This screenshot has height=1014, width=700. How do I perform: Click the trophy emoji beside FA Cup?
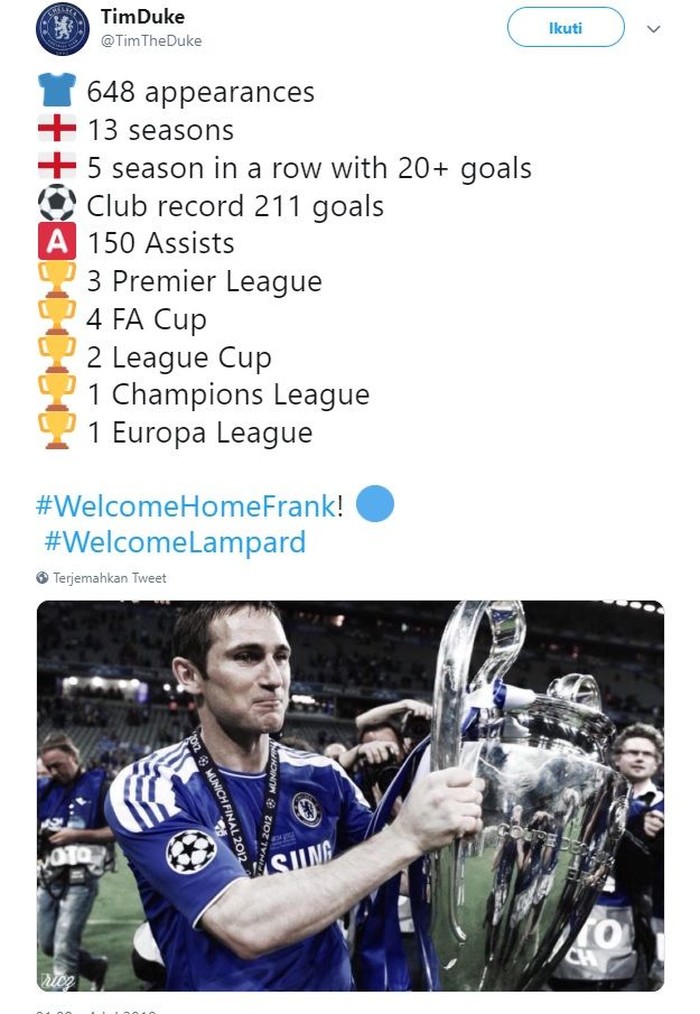57,319
